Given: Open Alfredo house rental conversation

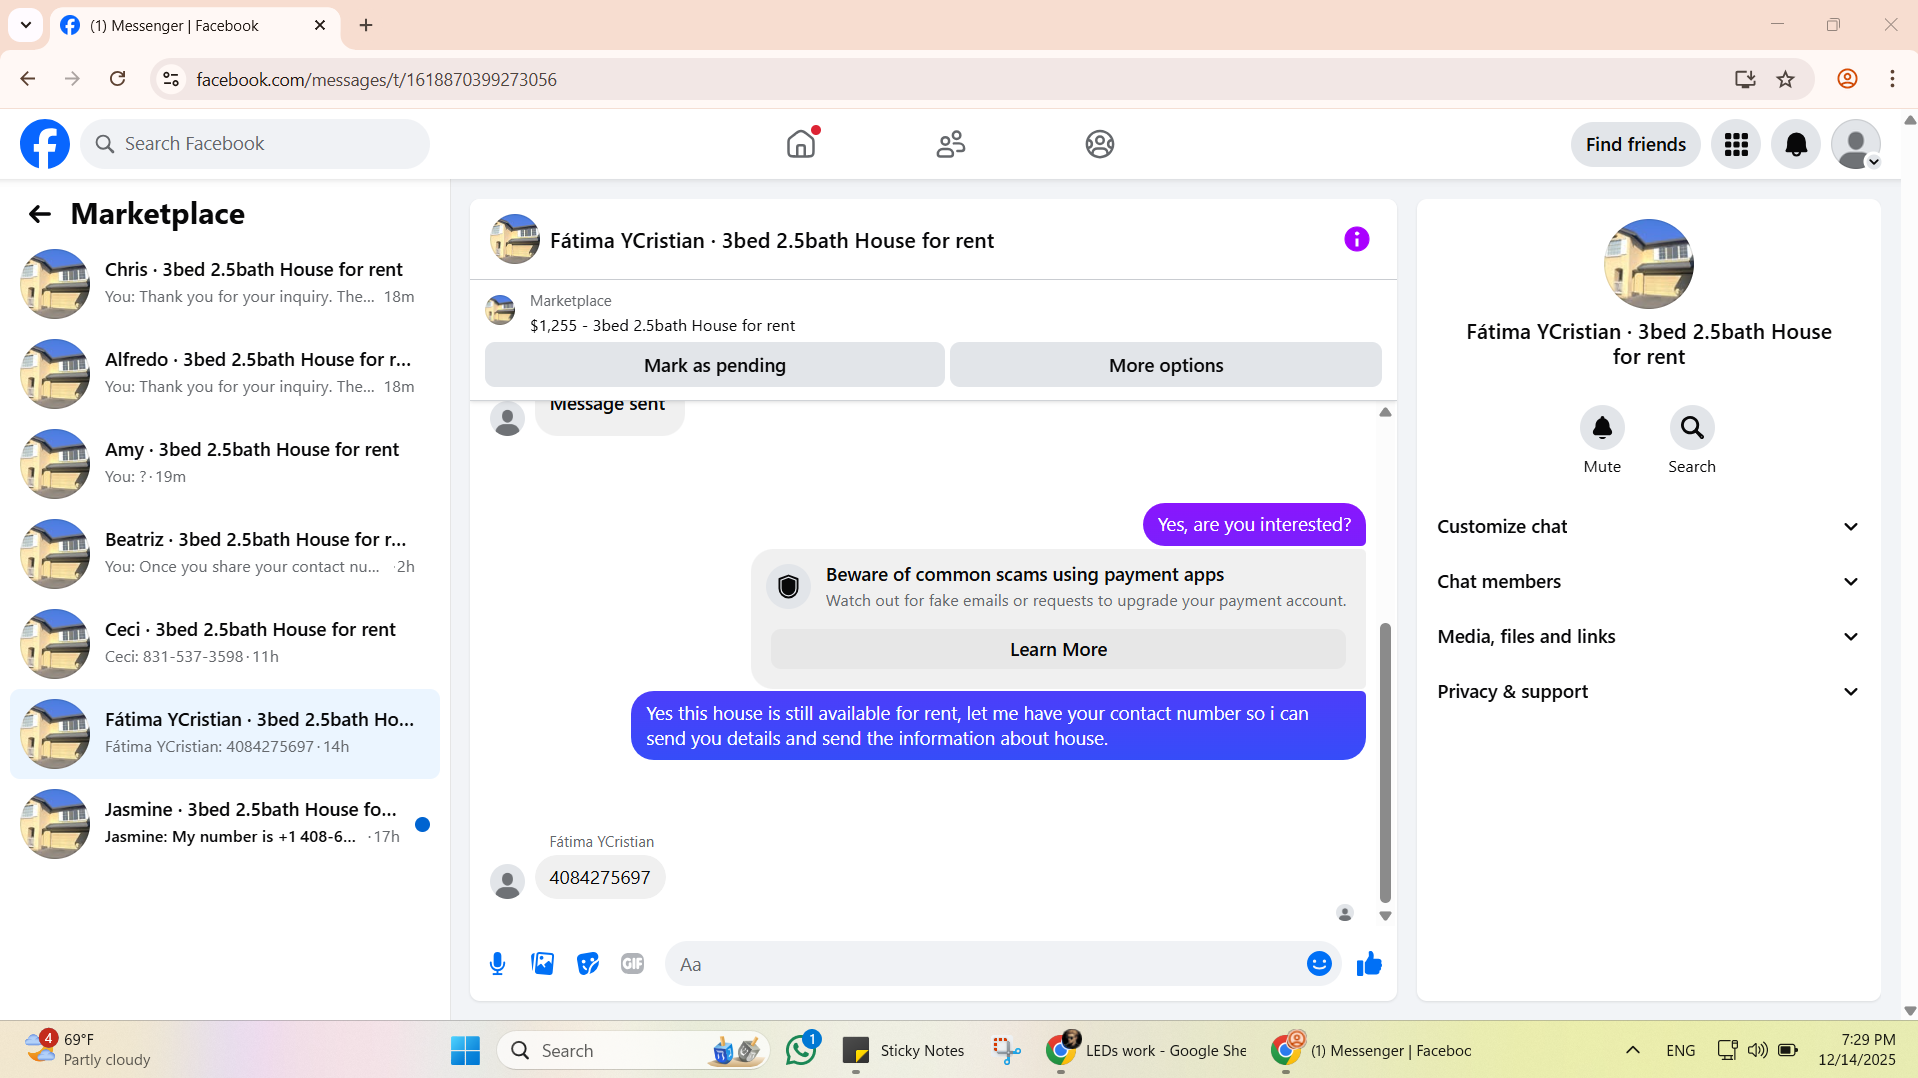Looking at the screenshot, I should click(225, 374).
